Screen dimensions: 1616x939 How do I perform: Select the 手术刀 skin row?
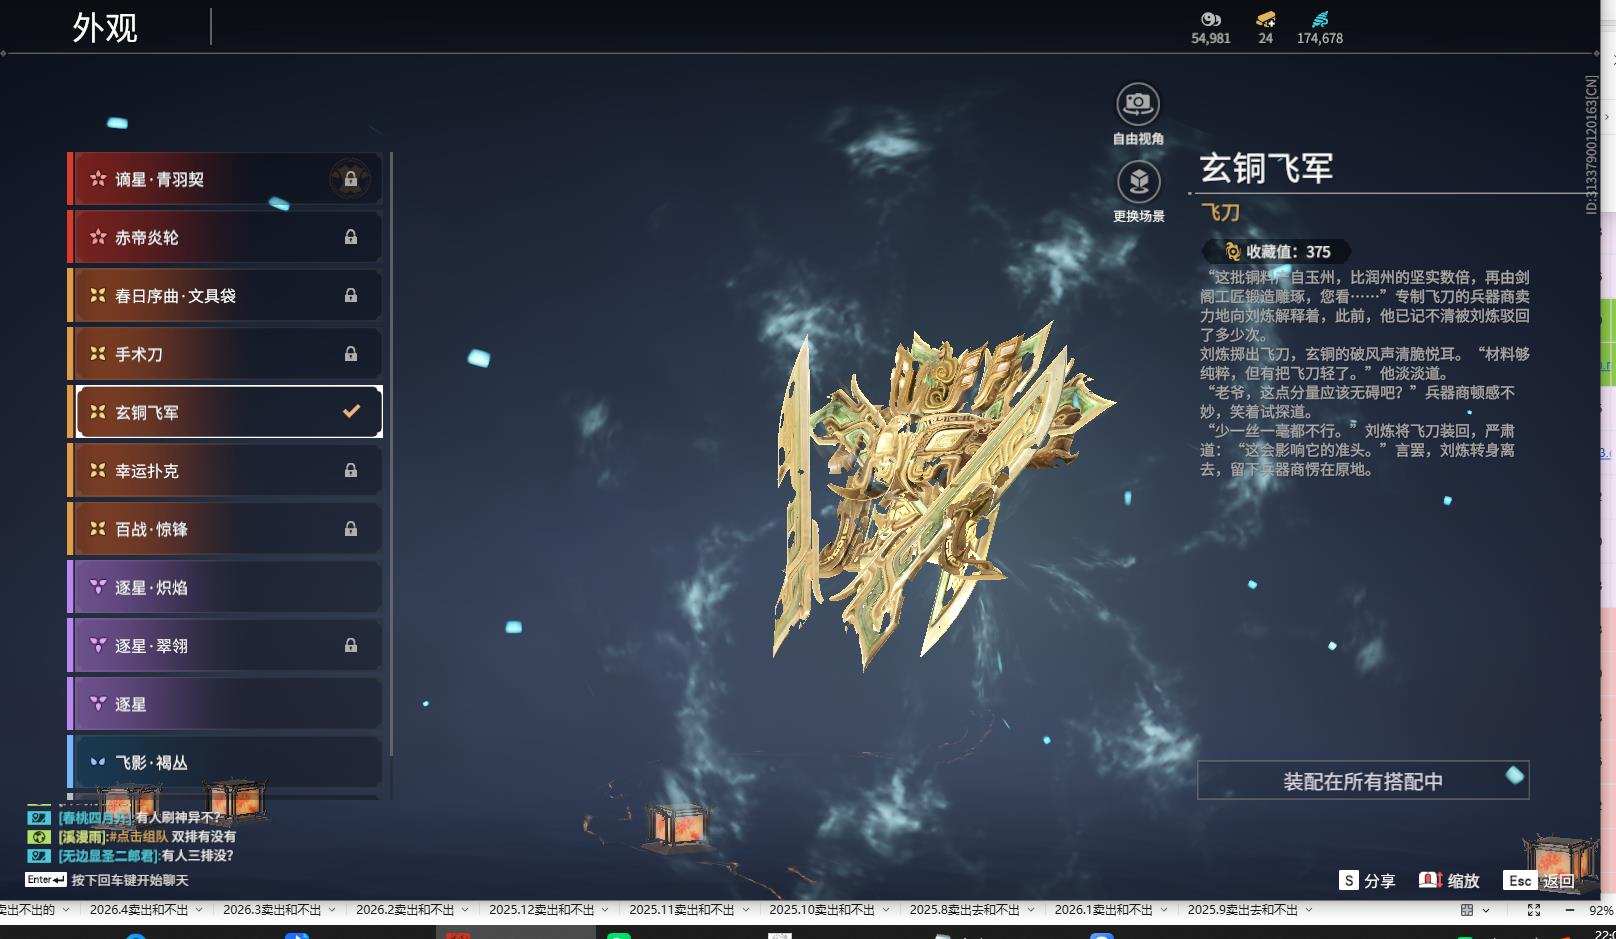225,354
